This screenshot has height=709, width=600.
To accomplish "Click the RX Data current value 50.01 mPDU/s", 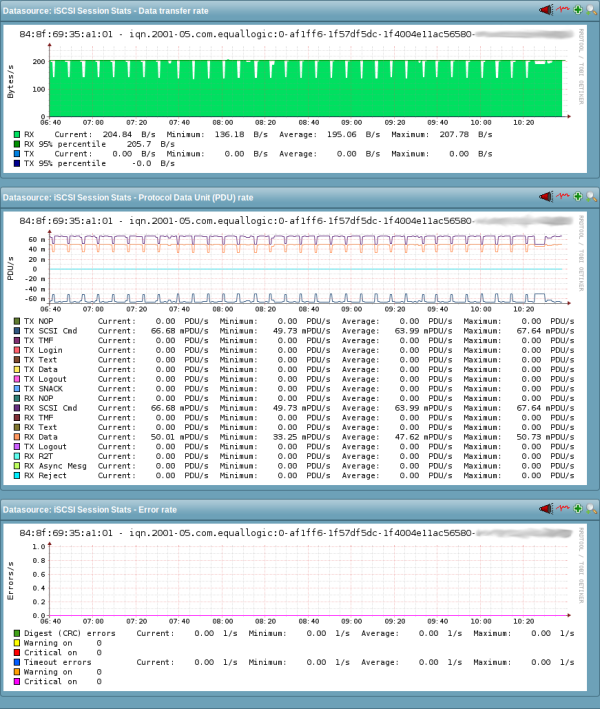I will [x=180, y=437].
